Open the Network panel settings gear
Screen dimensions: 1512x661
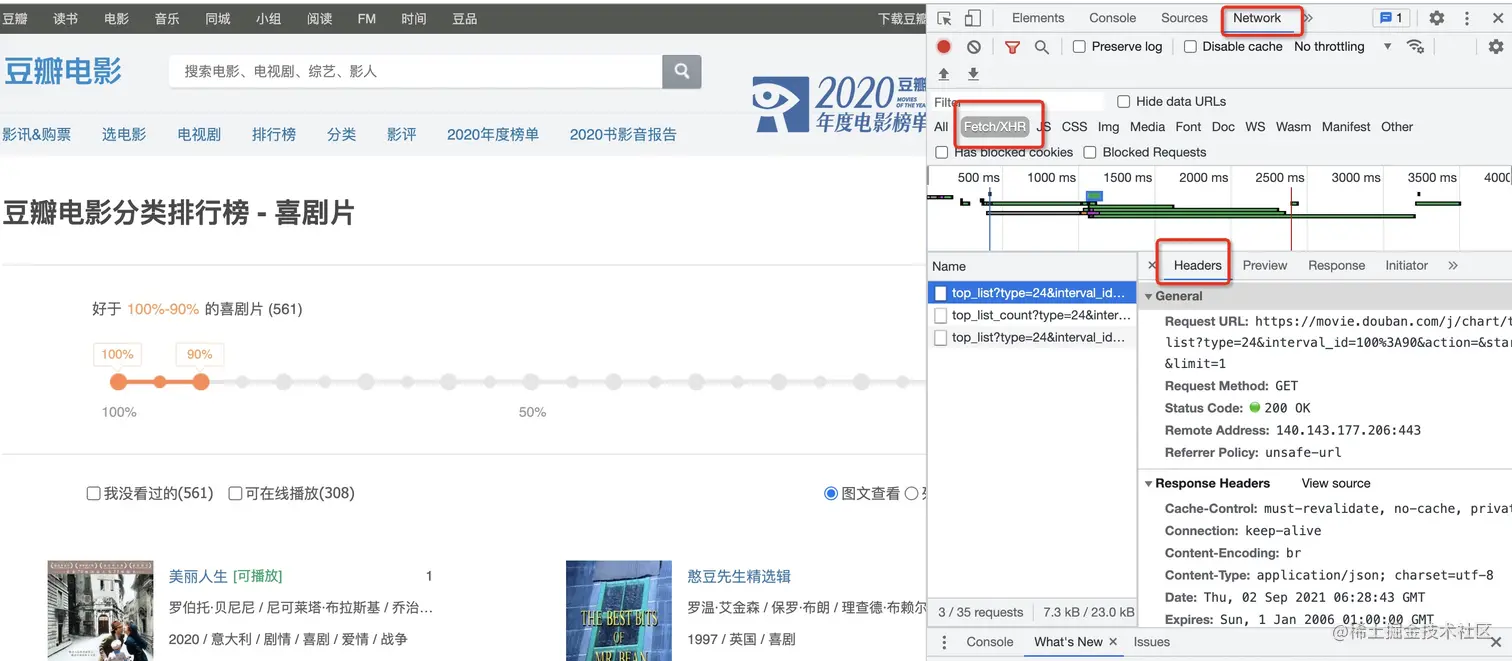1496,47
